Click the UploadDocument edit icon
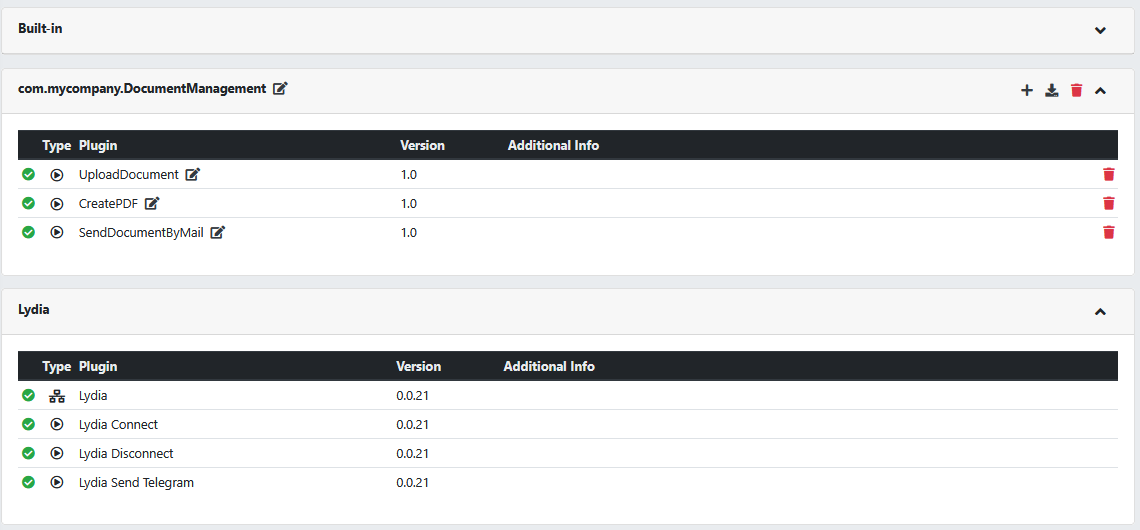1140x530 pixels. tap(192, 174)
